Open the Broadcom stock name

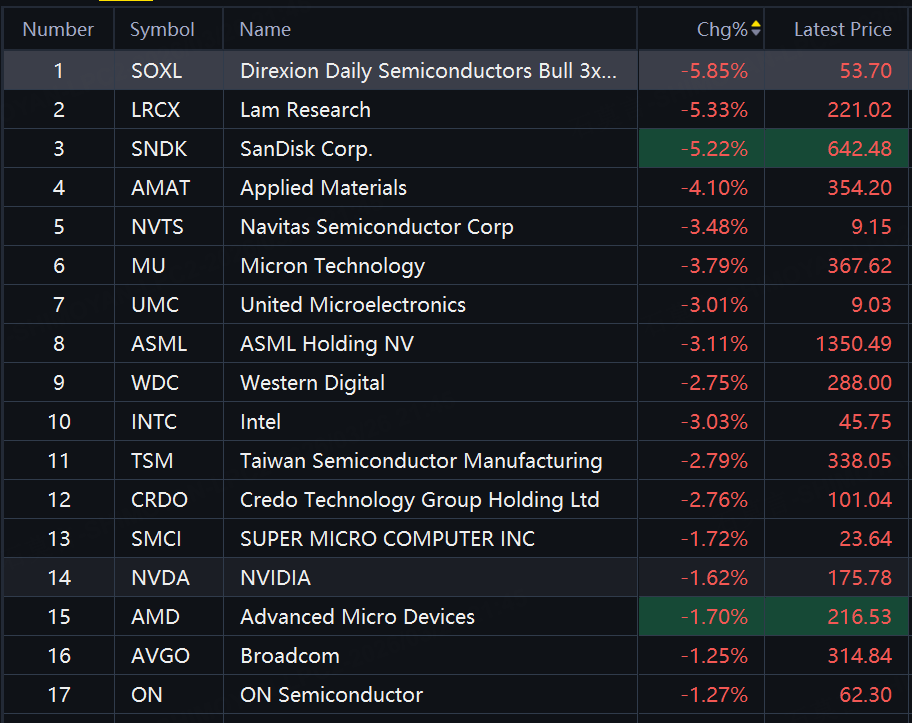click(x=289, y=656)
